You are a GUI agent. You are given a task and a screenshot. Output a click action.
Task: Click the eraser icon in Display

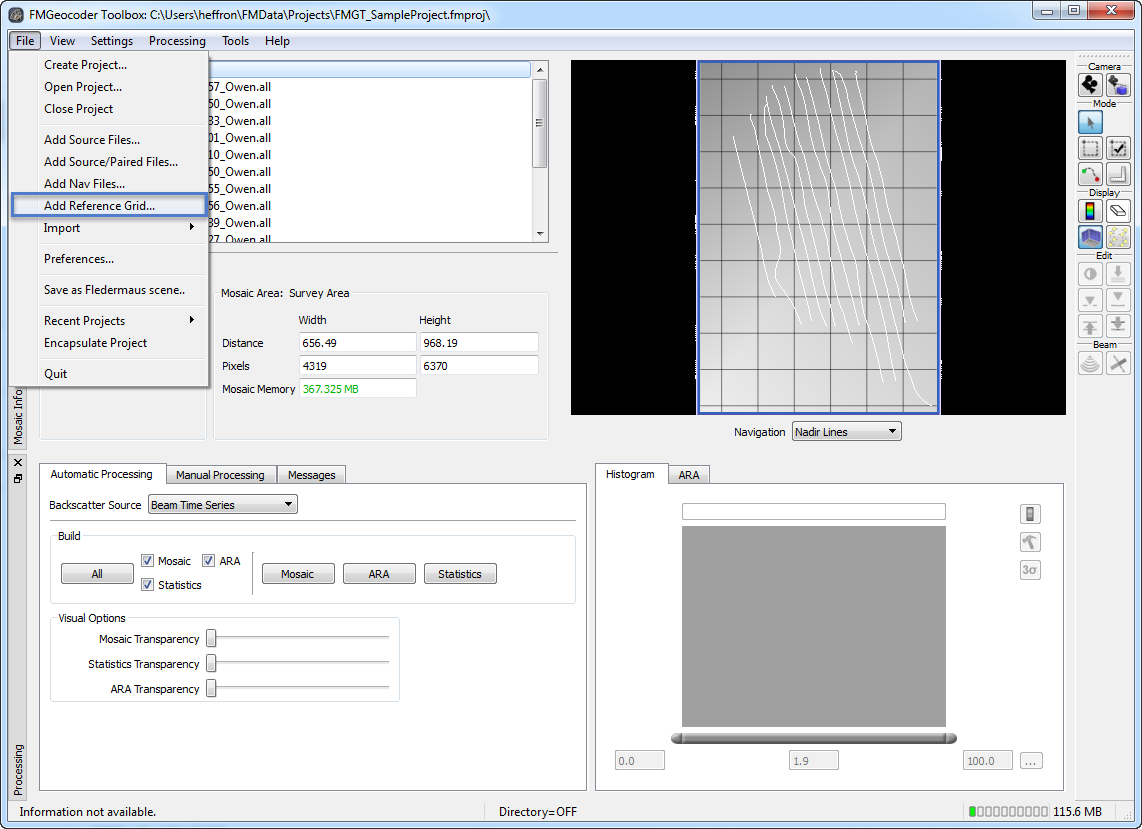coord(1118,211)
